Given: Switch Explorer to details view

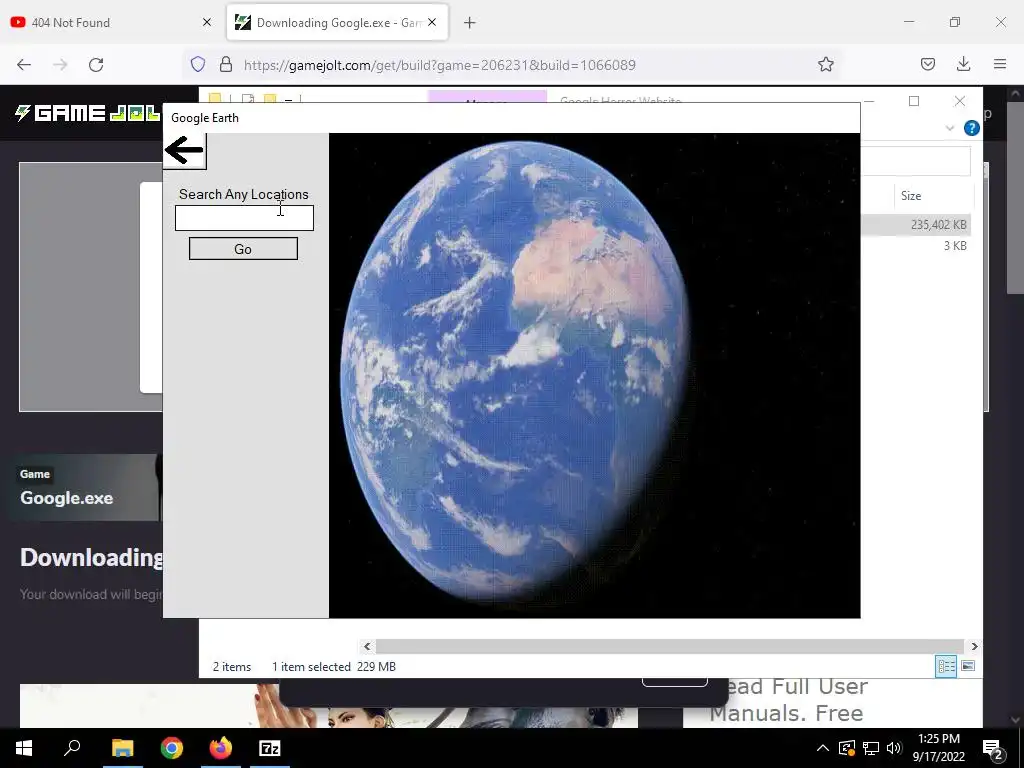Looking at the screenshot, I should tap(946, 666).
